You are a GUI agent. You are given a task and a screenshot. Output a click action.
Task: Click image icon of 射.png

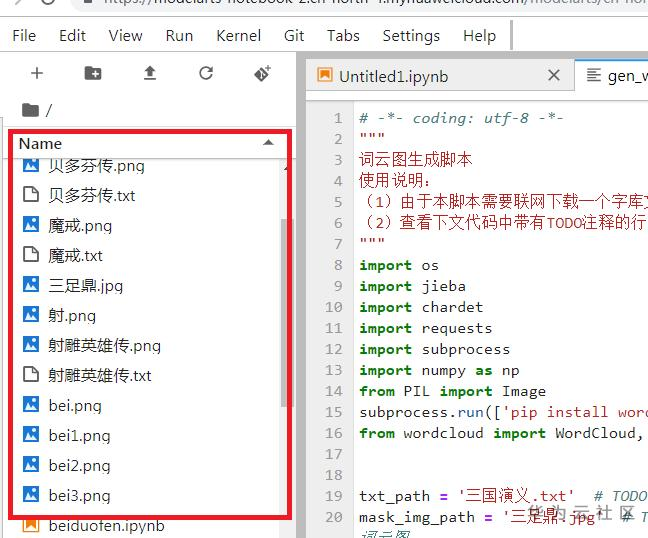(31, 314)
